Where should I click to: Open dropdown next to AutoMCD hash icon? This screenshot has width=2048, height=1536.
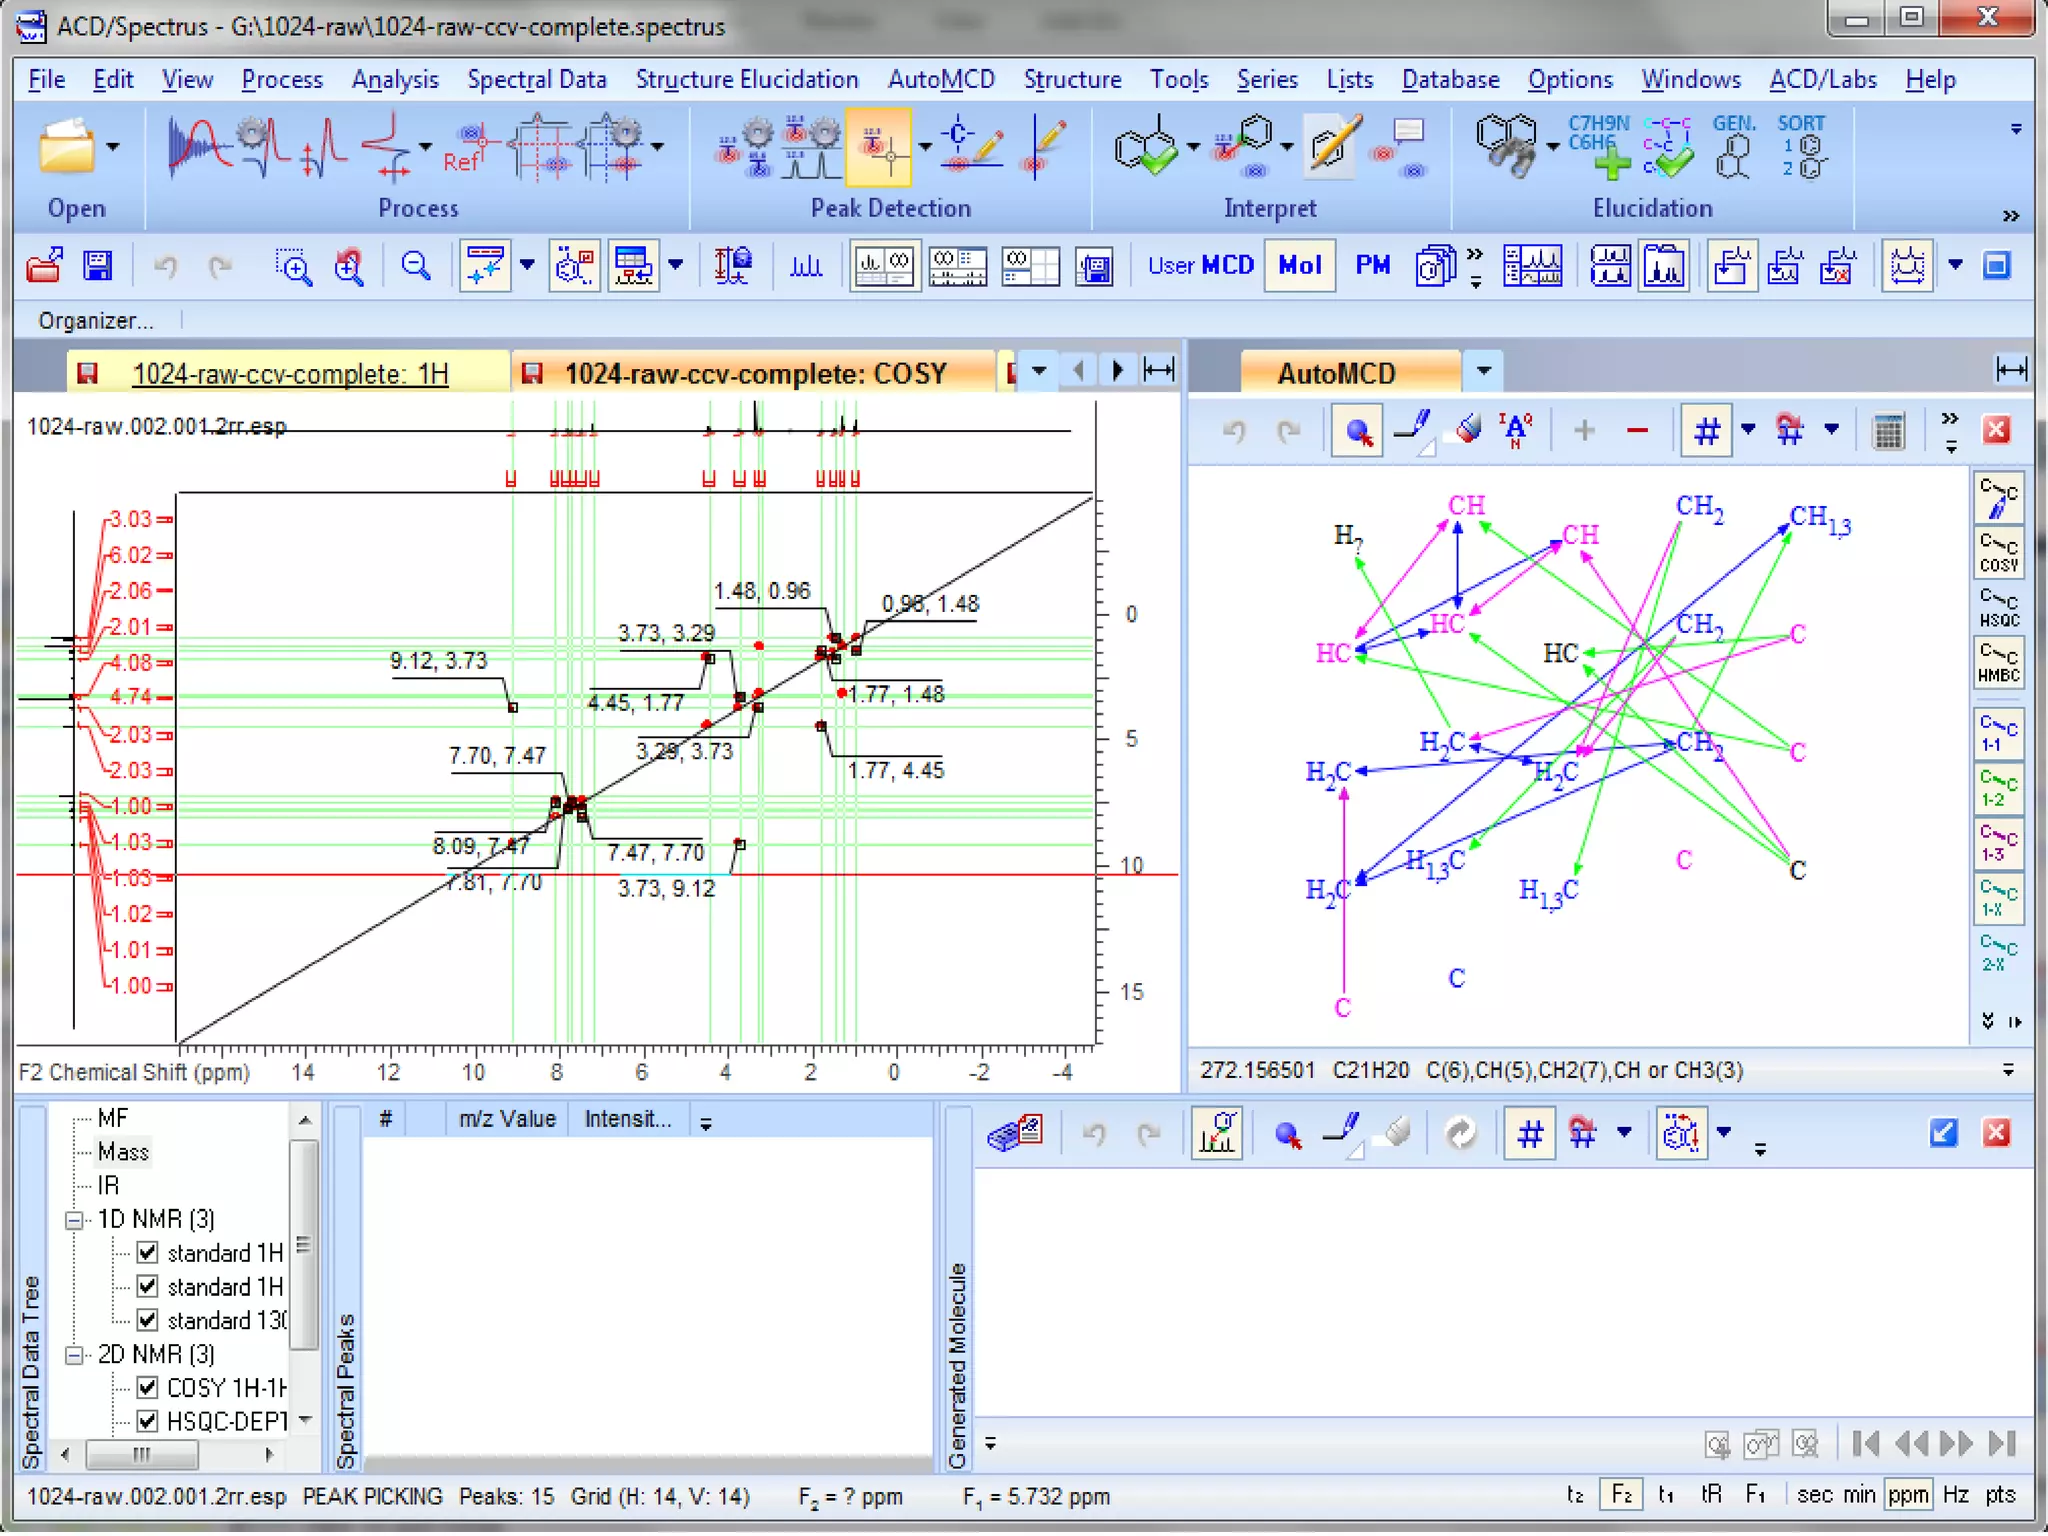tap(1748, 430)
